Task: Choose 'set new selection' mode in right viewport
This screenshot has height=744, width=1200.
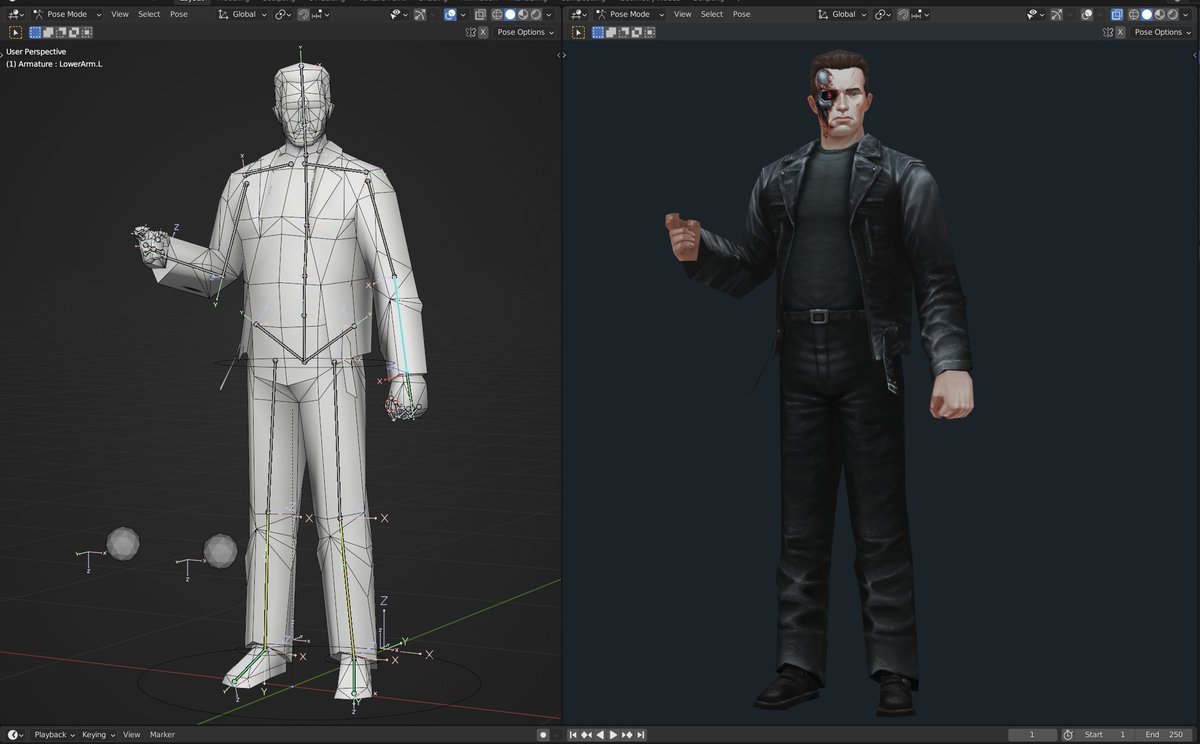Action: click(x=598, y=32)
